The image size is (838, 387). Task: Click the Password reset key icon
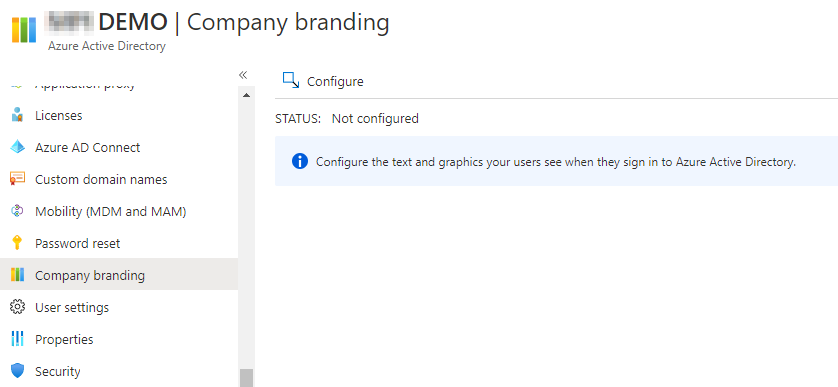[x=18, y=243]
